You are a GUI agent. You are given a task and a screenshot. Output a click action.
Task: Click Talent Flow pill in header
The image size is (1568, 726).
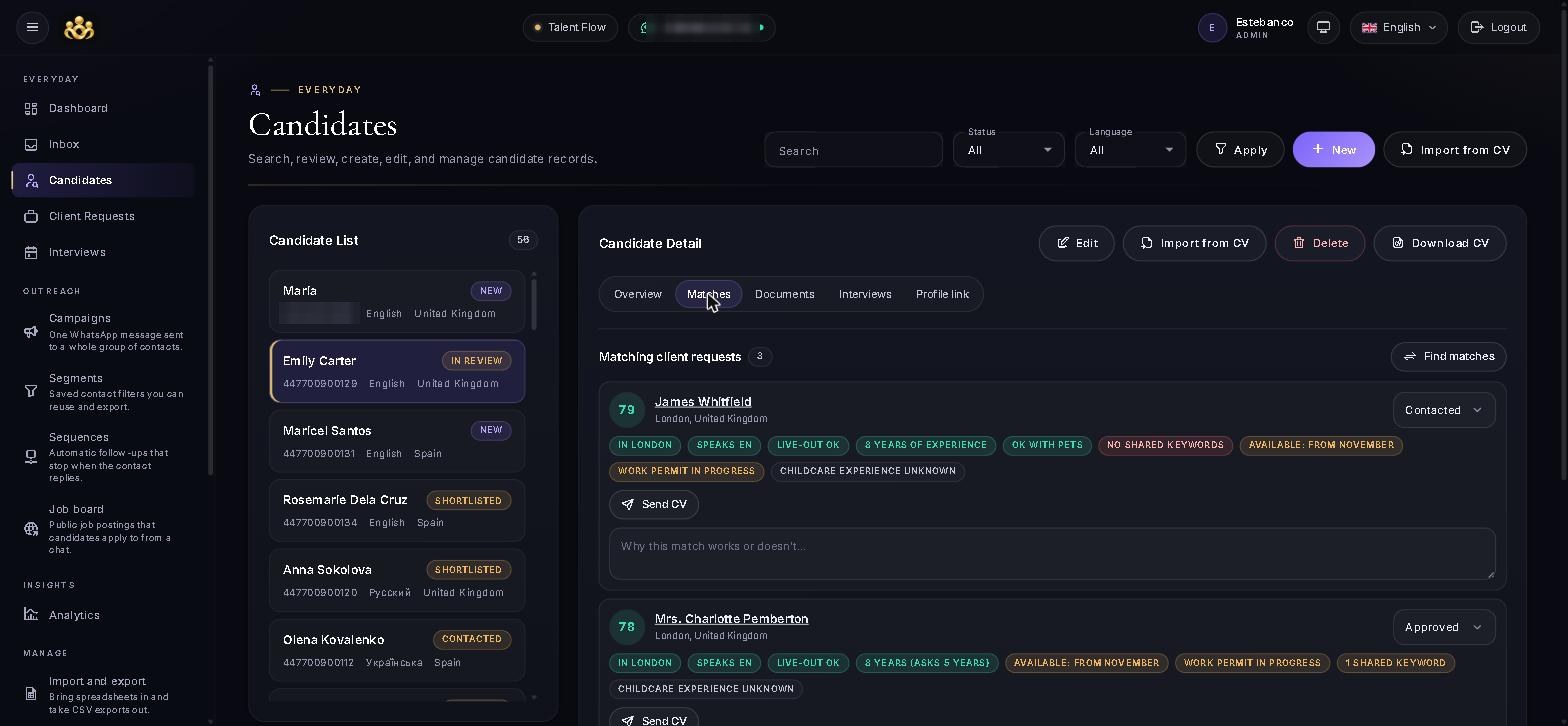click(x=570, y=27)
